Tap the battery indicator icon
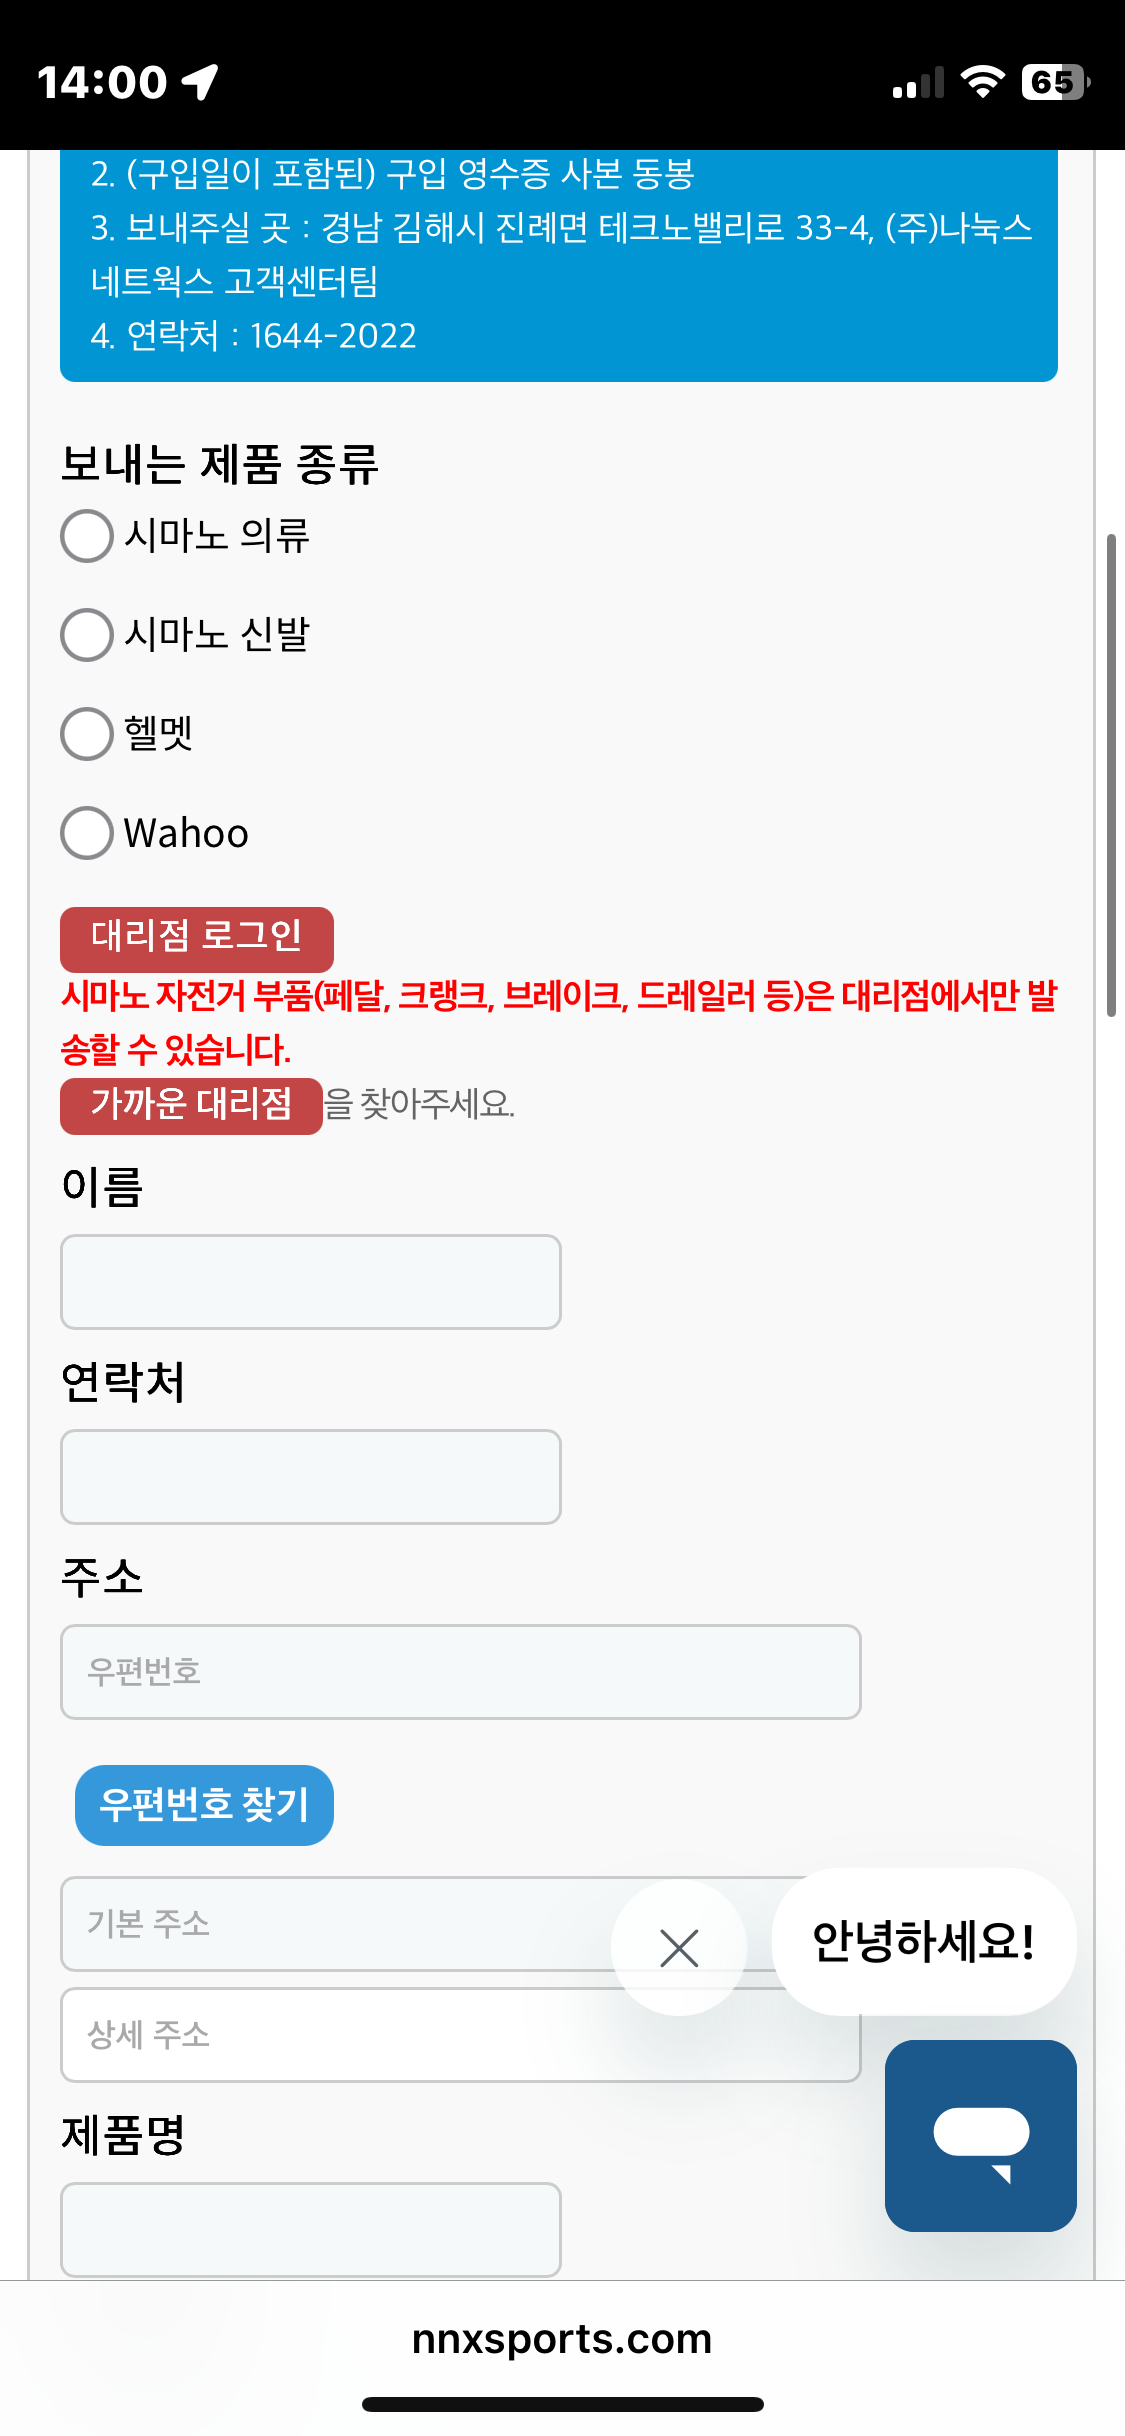Image resolution: width=1125 pixels, height=2436 pixels. pyautogui.click(x=1054, y=82)
